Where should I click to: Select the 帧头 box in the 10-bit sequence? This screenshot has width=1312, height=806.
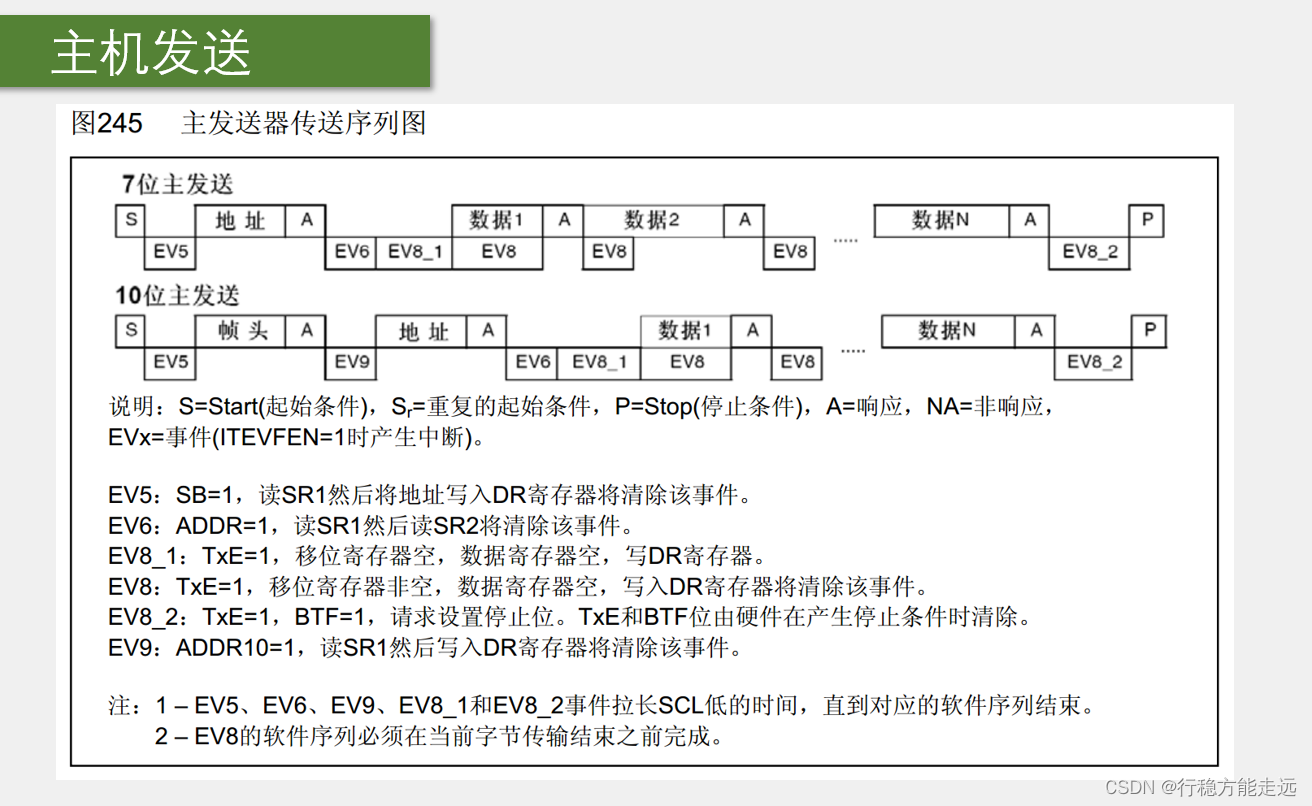241,331
